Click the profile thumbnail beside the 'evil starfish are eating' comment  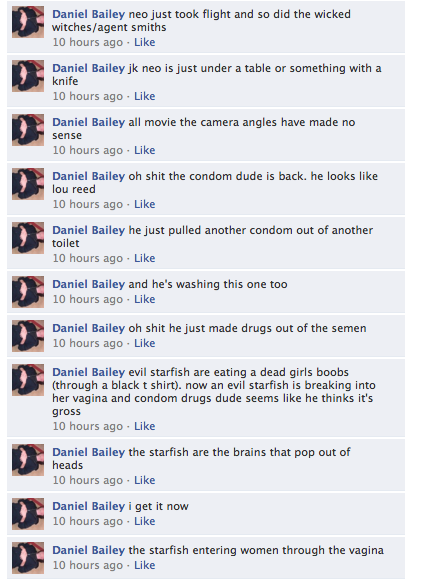pos(28,380)
